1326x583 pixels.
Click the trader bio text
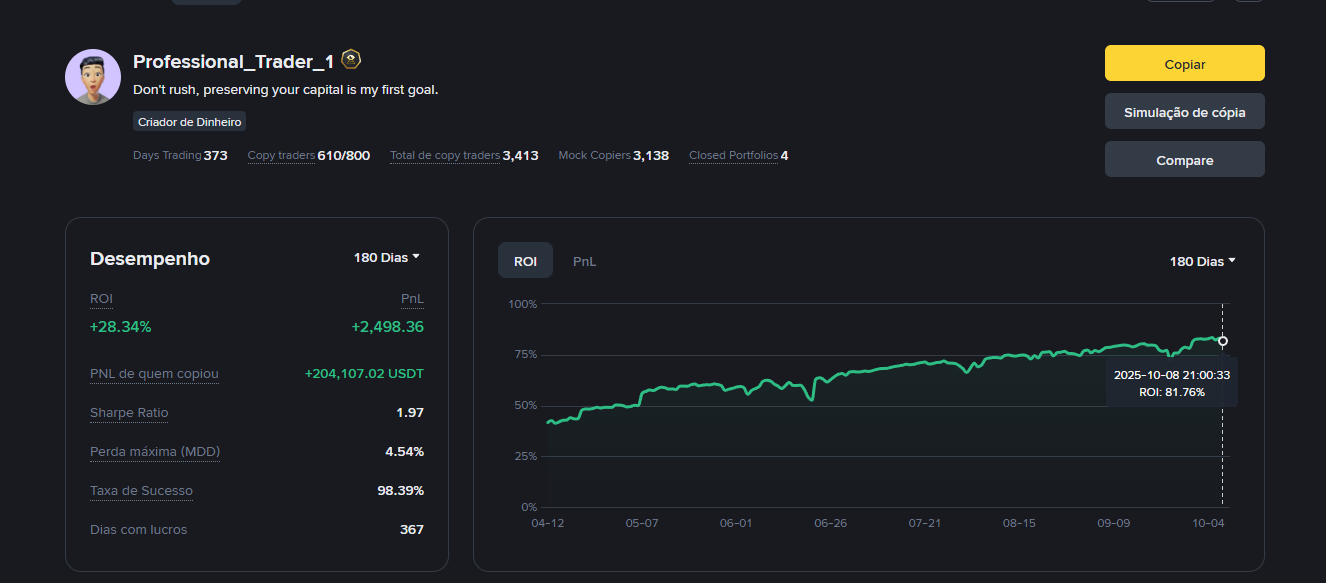pyautogui.click(x=286, y=89)
